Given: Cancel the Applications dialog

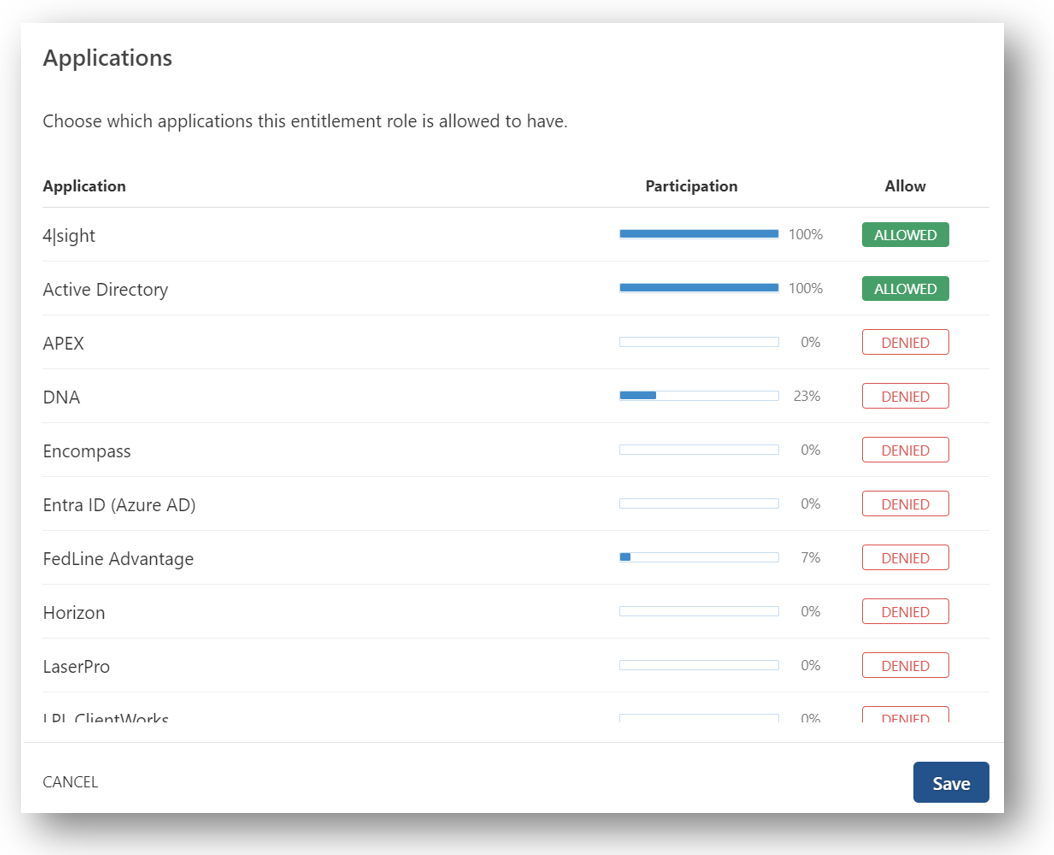Looking at the screenshot, I should click(70, 782).
